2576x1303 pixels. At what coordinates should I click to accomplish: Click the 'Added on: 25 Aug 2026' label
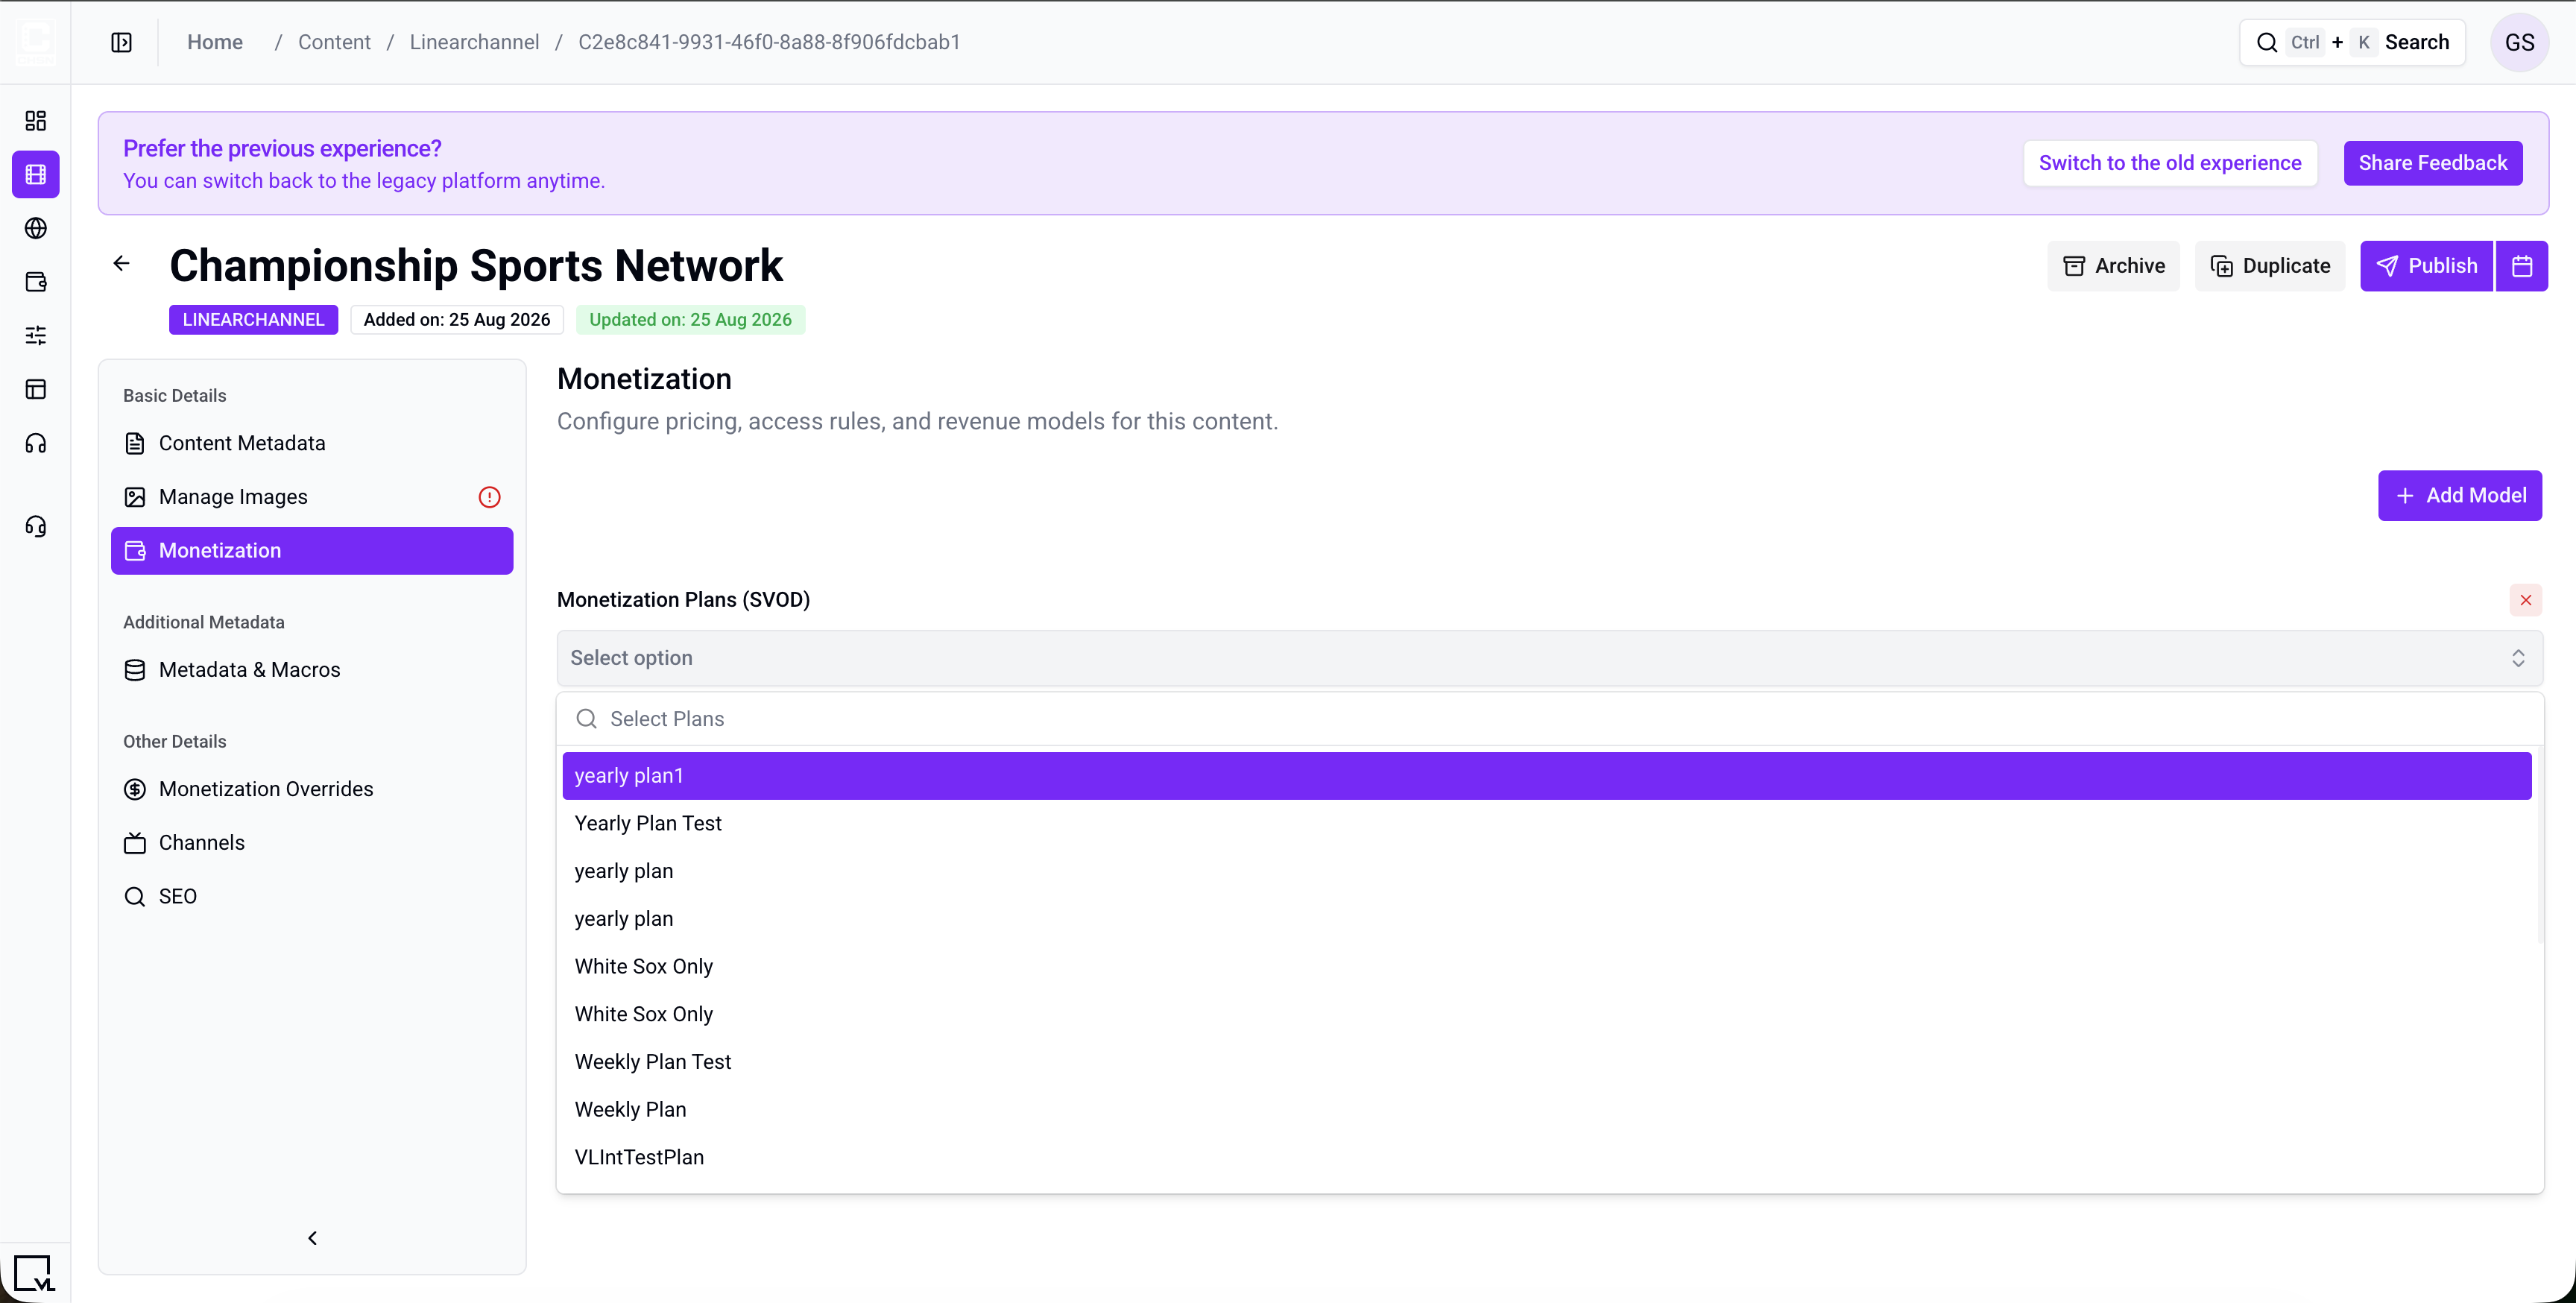tap(457, 320)
